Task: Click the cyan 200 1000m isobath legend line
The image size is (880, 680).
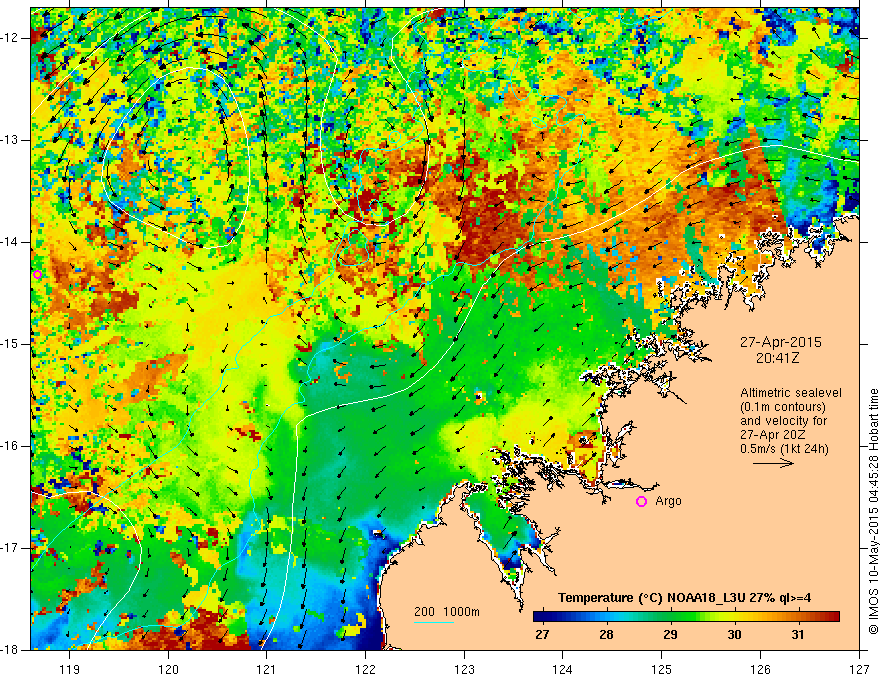Action: 433,622
